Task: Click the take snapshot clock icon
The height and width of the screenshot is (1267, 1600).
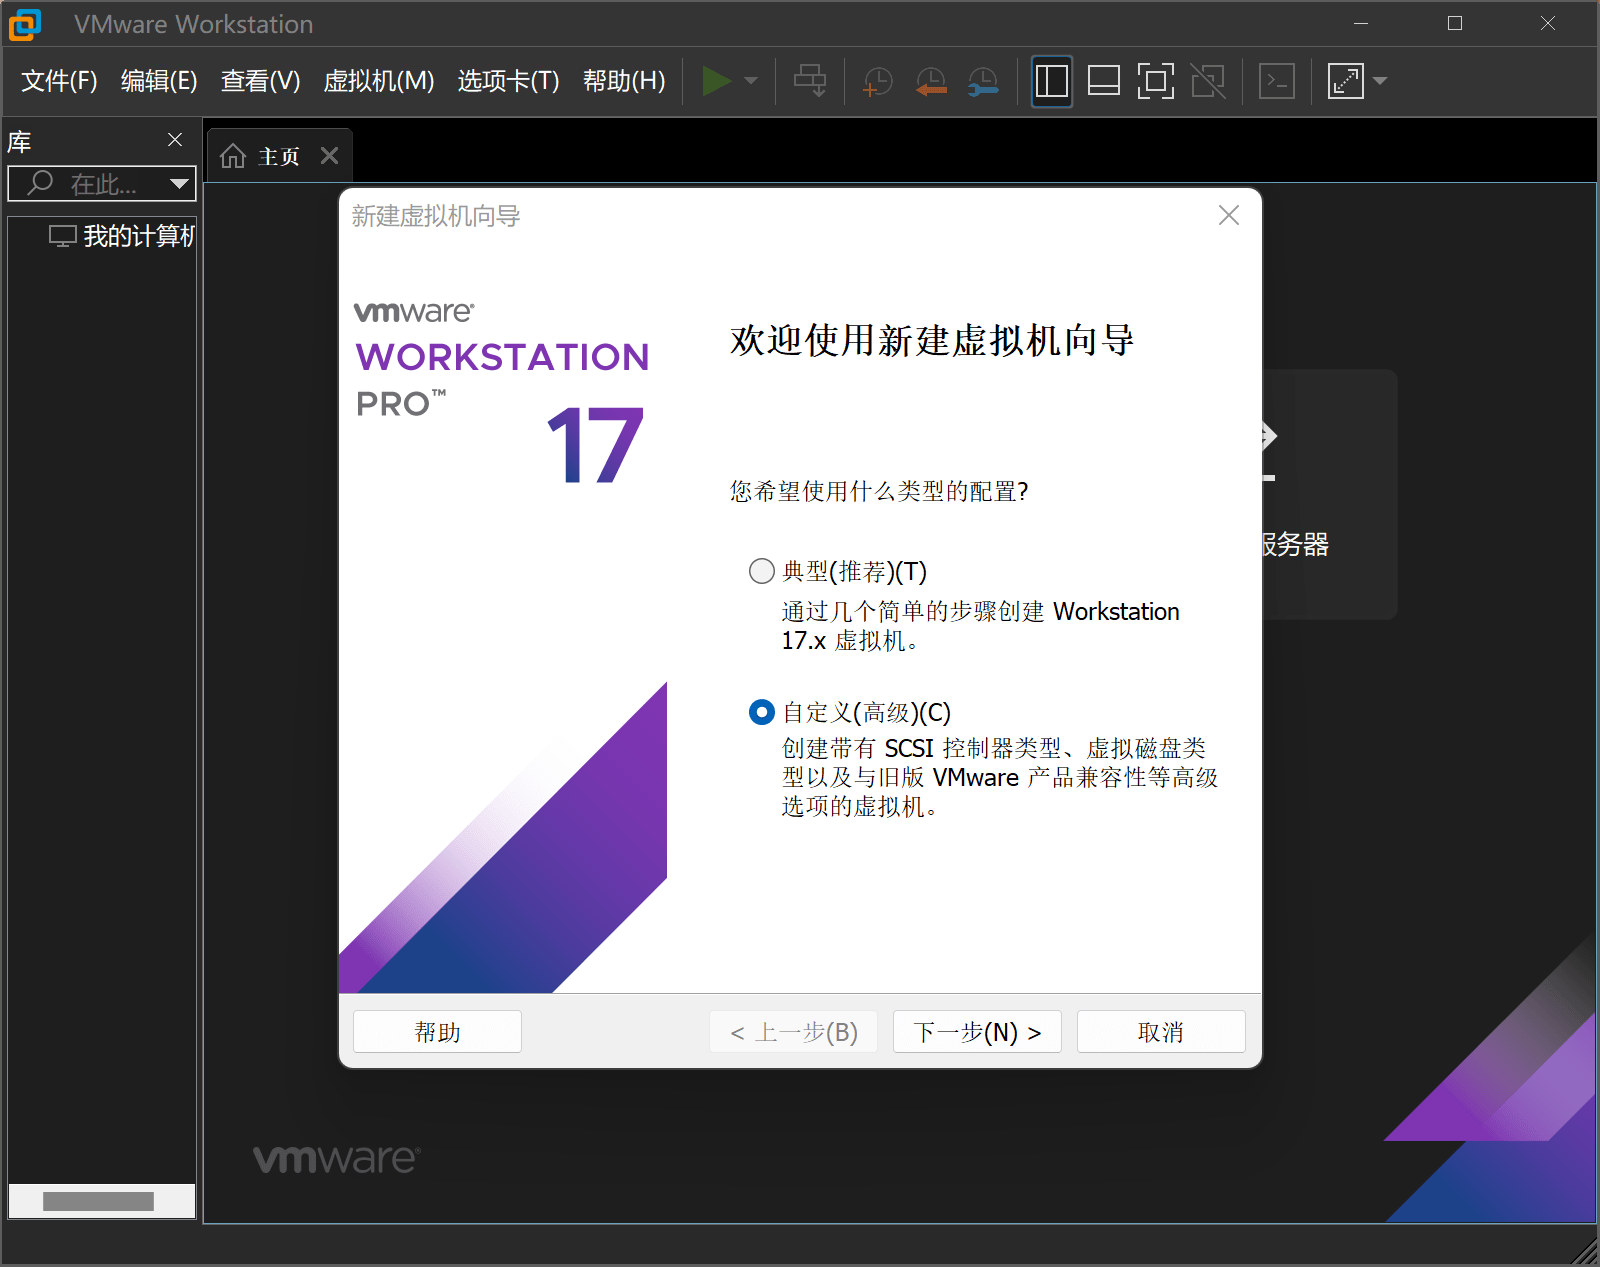Action: (877, 82)
